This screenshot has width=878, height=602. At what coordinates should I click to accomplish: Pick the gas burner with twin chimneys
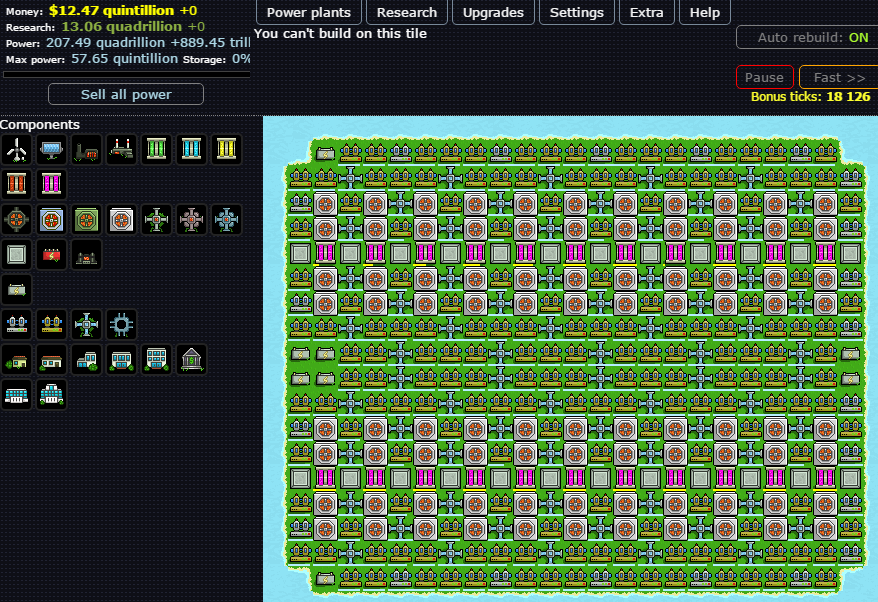(x=122, y=150)
